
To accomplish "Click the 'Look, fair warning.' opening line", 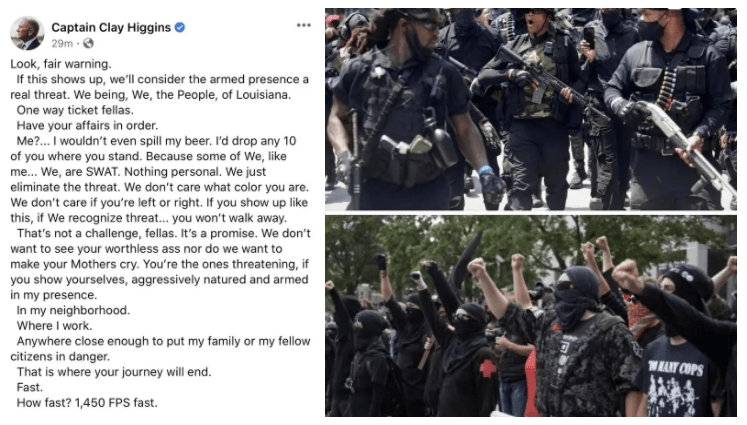I will pyautogui.click(x=61, y=64).
